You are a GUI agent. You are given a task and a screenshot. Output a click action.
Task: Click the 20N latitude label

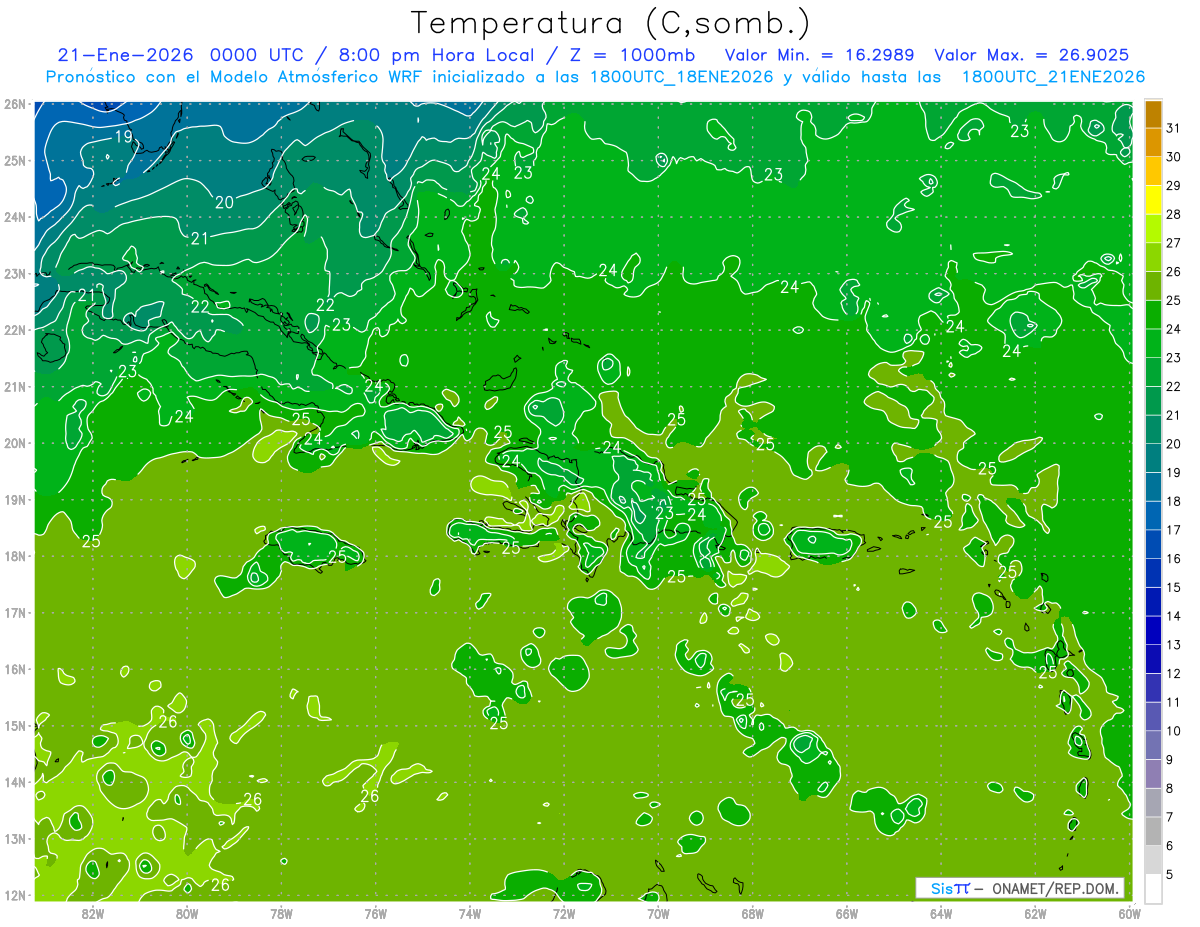[15, 443]
